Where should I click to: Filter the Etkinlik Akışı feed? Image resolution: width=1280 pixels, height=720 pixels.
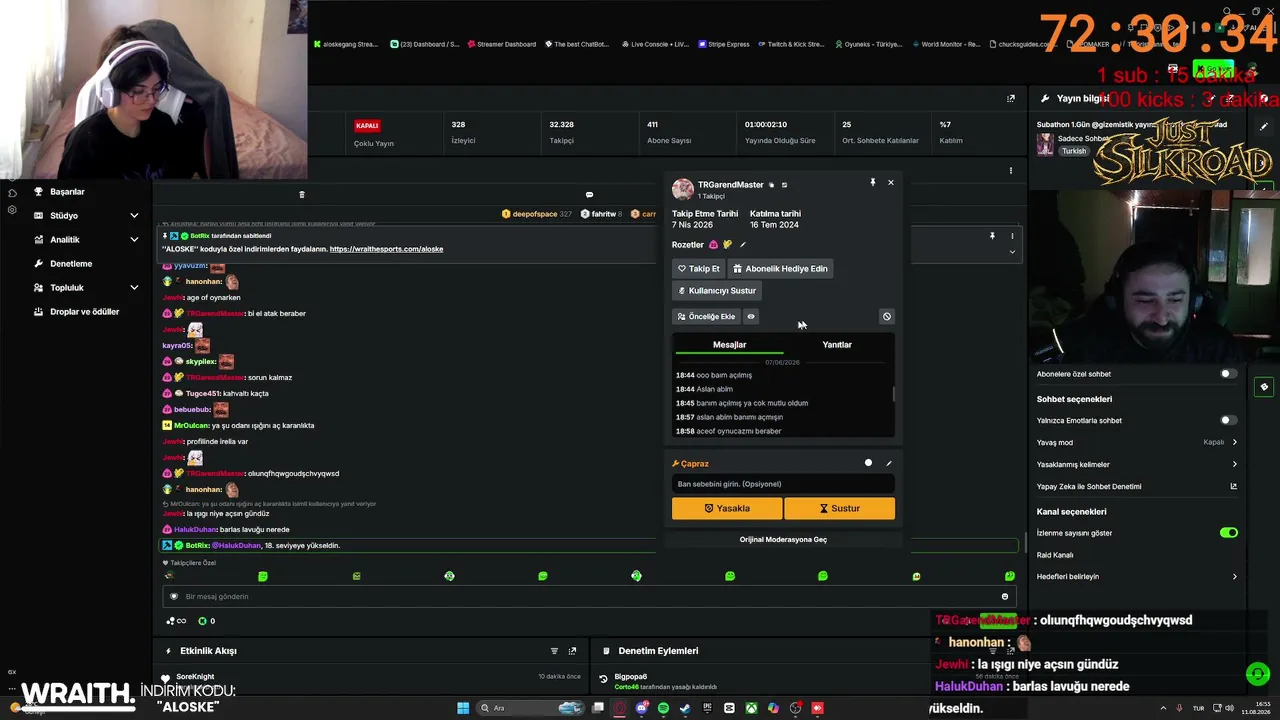click(x=554, y=651)
